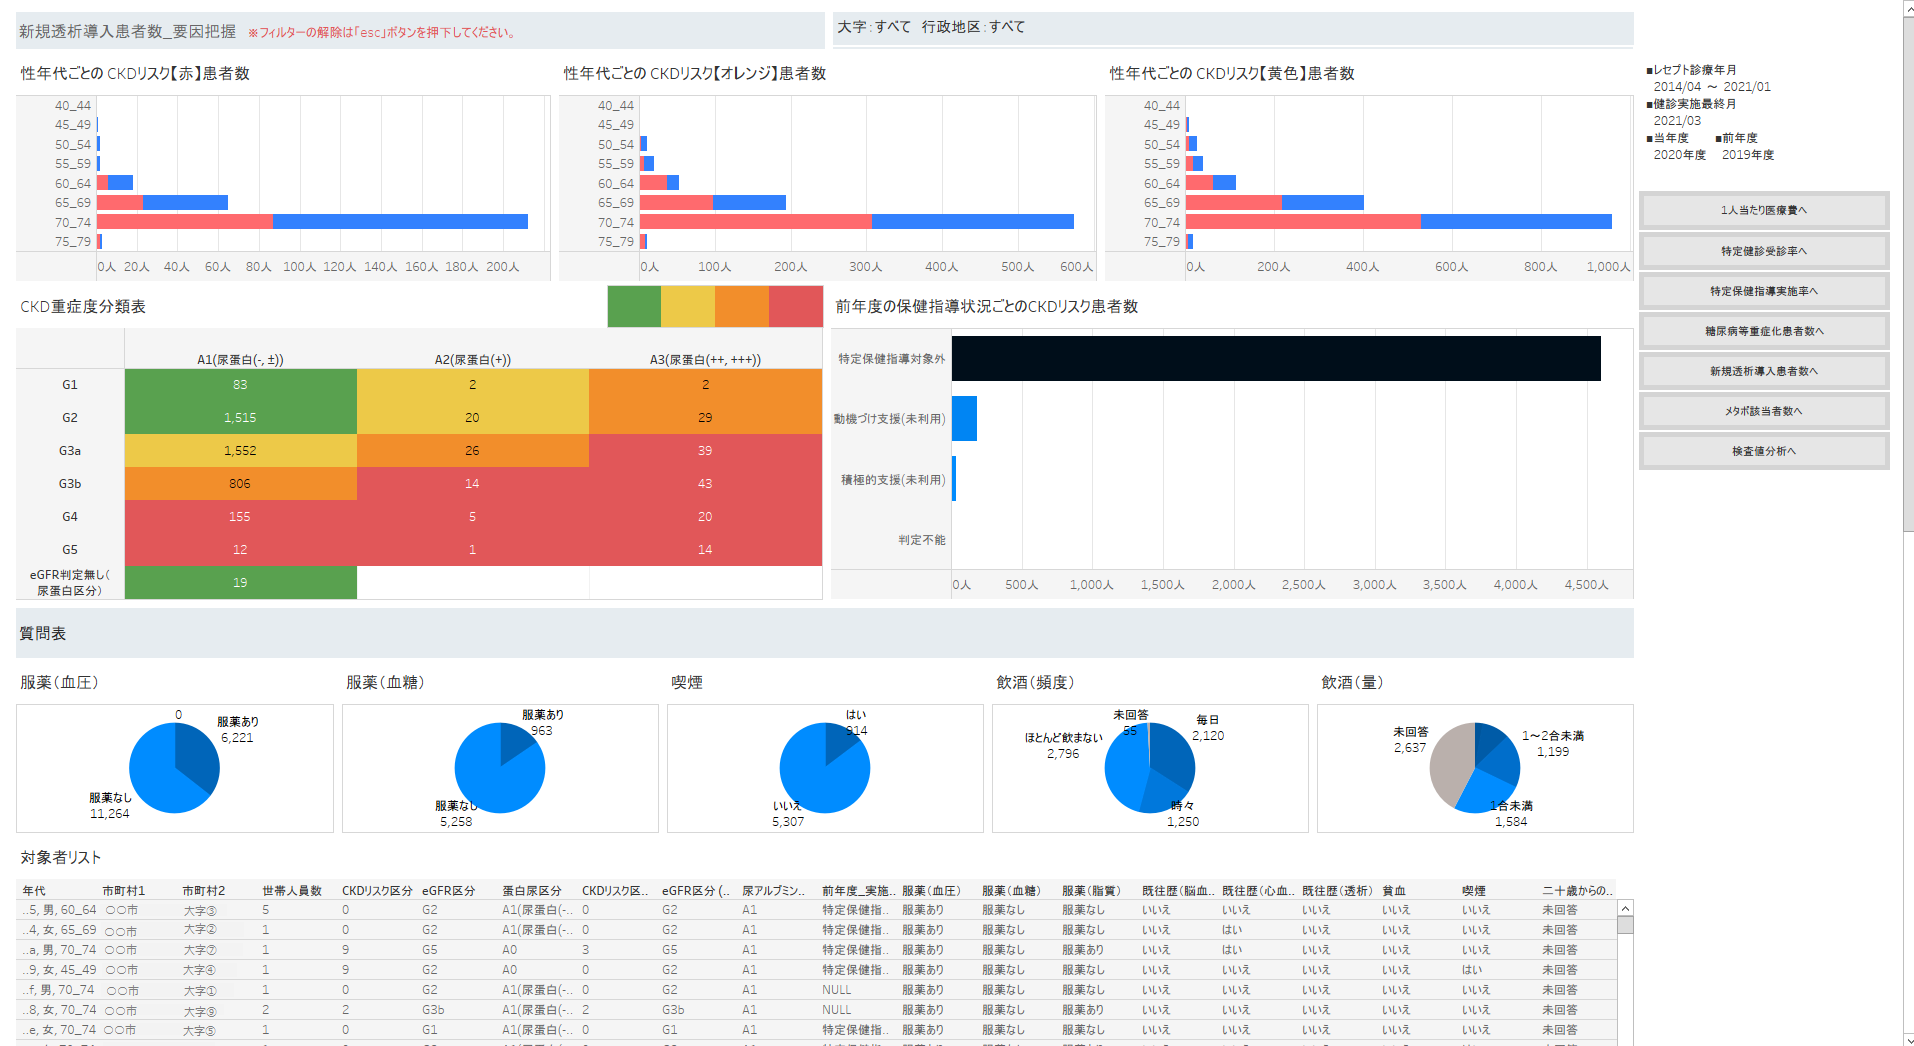Select the G2 A1 cell showing 1,515
Viewport: 1914px width, 1046px height.
click(240, 417)
